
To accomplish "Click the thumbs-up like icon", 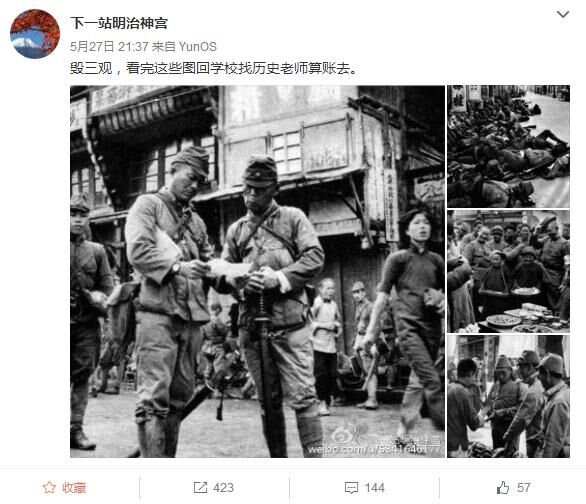I will pyautogui.click(x=503, y=488).
